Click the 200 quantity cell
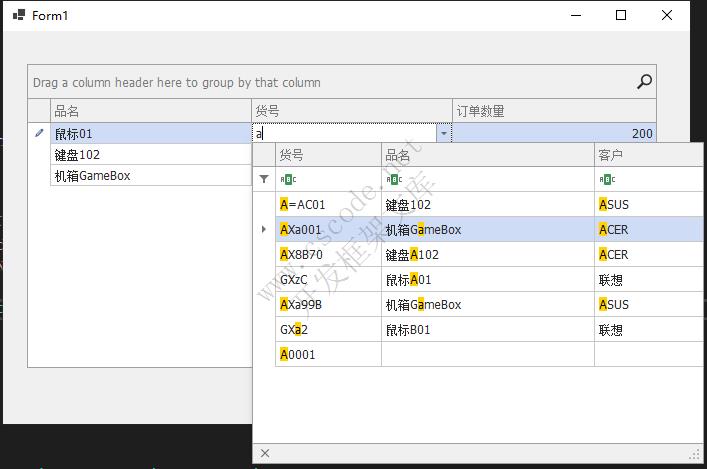707x469 pixels. pos(554,133)
